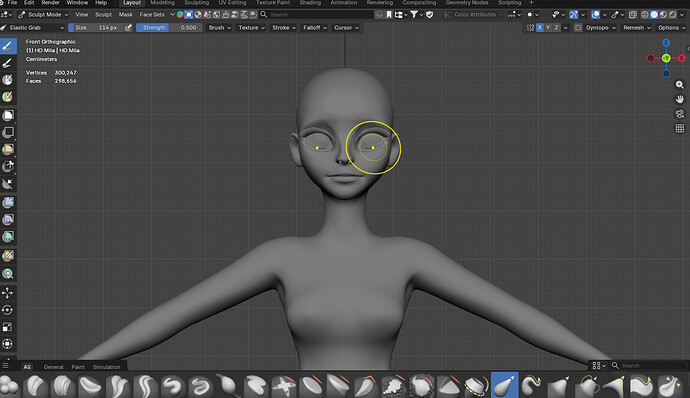This screenshot has height=398, width=690.
Task: Click the multicolor sphere icon in header
Action: pyautogui.click(x=180, y=15)
